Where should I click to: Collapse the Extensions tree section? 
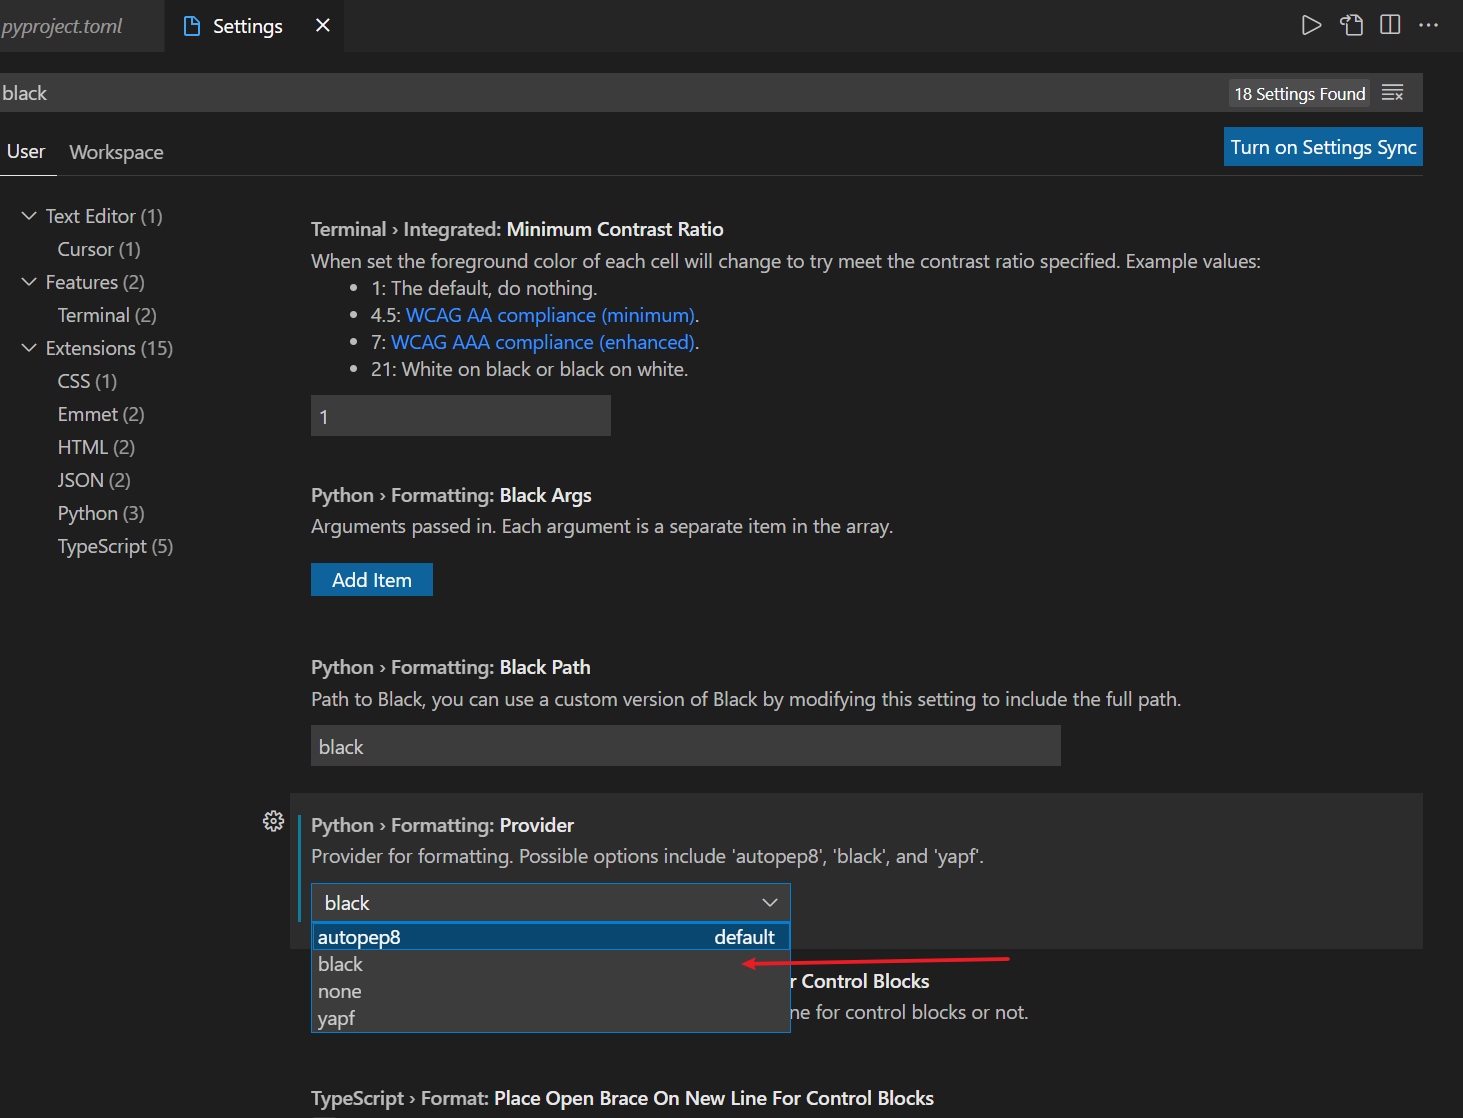[29, 348]
